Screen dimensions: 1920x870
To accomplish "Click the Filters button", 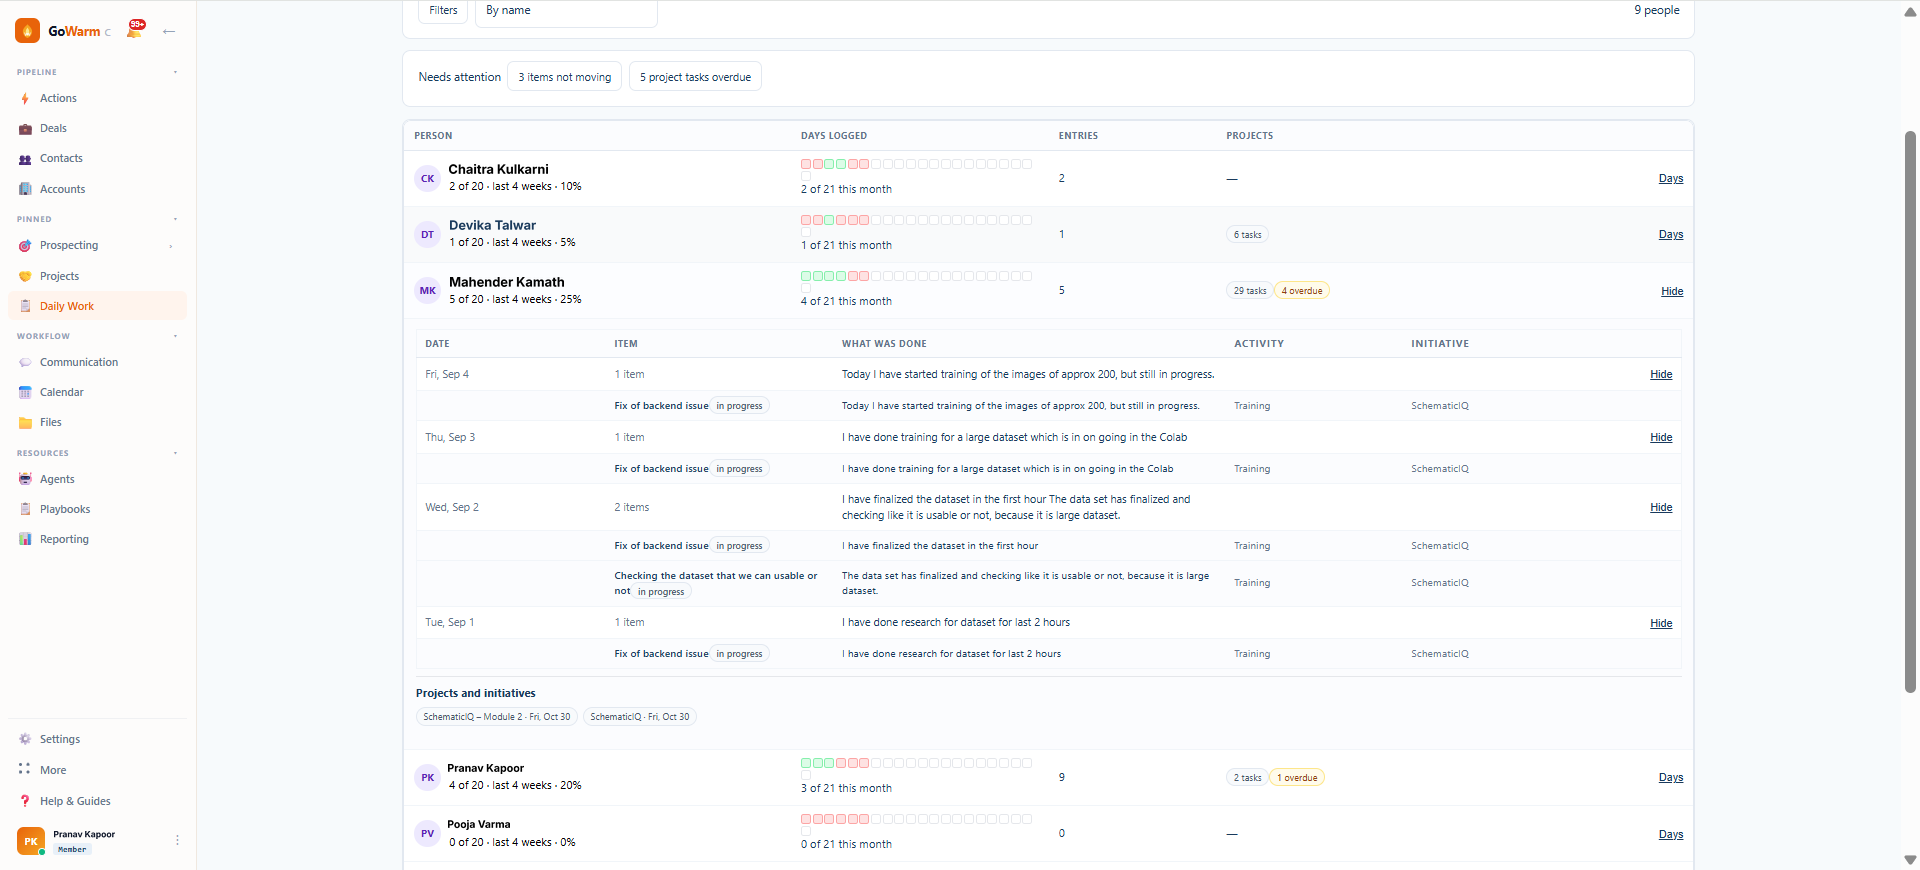I will tap(443, 11).
